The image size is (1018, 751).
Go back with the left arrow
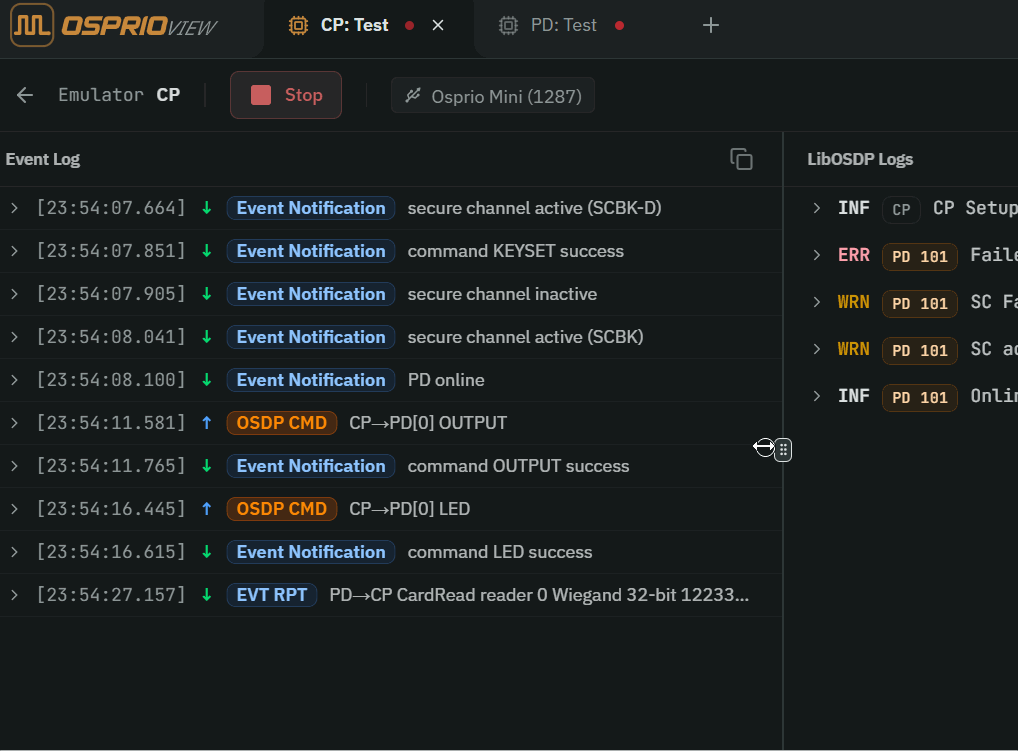25,95
